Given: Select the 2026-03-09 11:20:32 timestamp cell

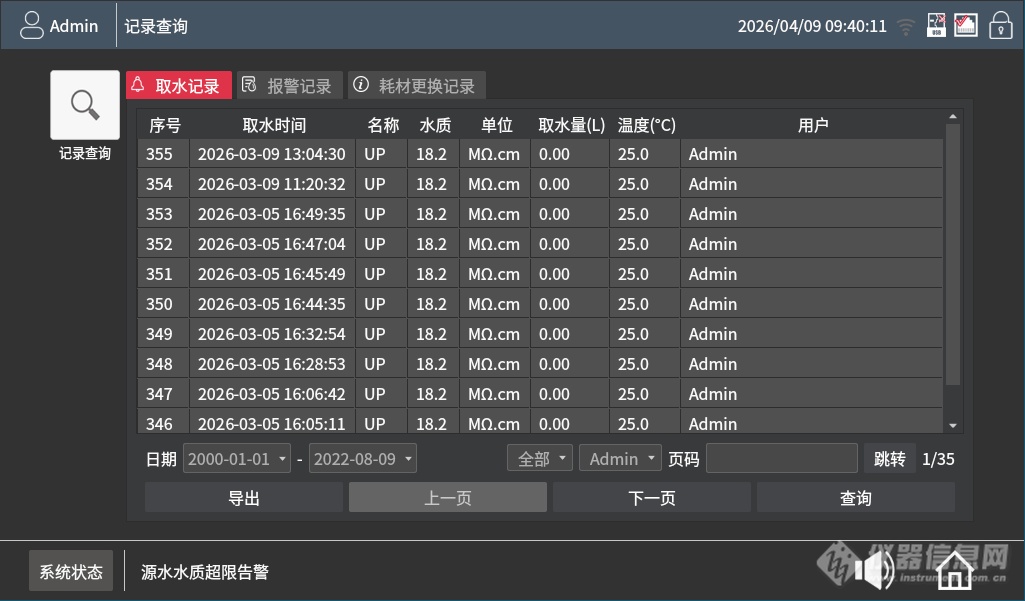Looking at the screenshot, I should click(x=272, y=184).
